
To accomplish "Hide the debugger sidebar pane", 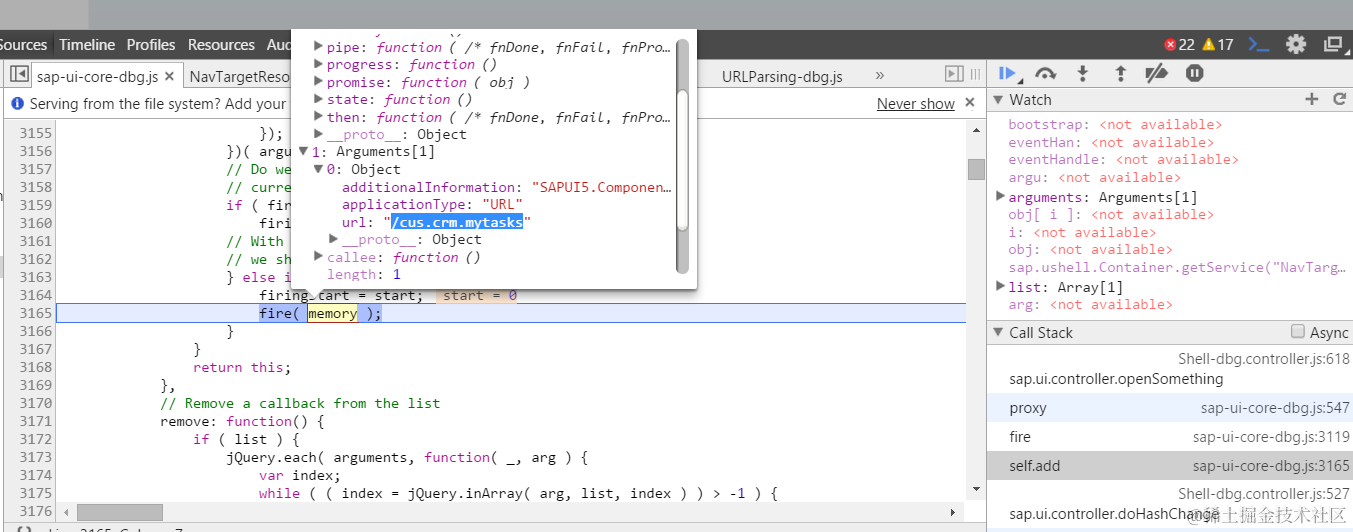I will click(x=954, y=74).
